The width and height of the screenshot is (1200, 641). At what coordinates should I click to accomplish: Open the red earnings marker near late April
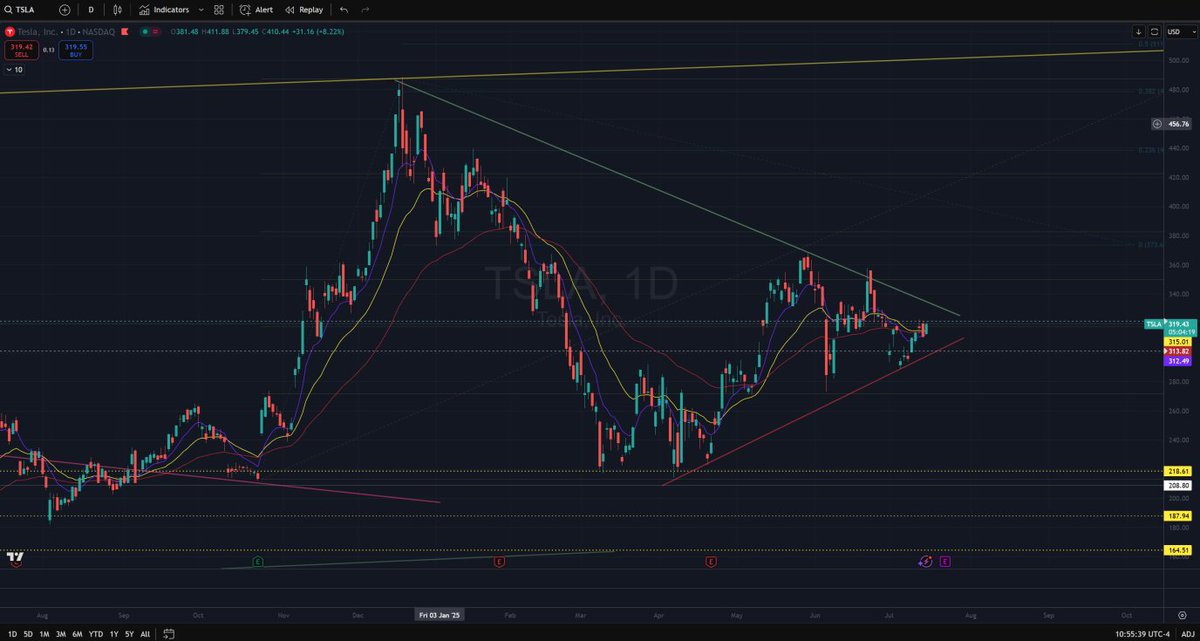click(x=711, y=562)
